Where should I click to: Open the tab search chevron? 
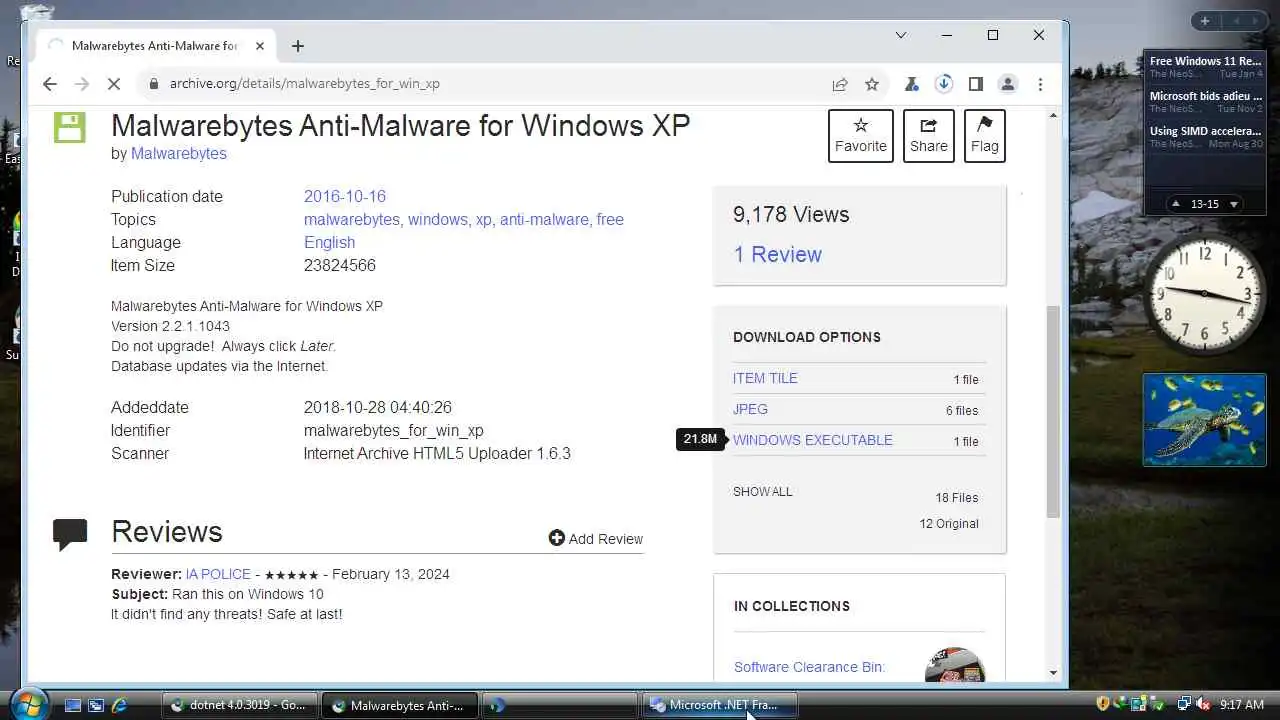(900, 35)
